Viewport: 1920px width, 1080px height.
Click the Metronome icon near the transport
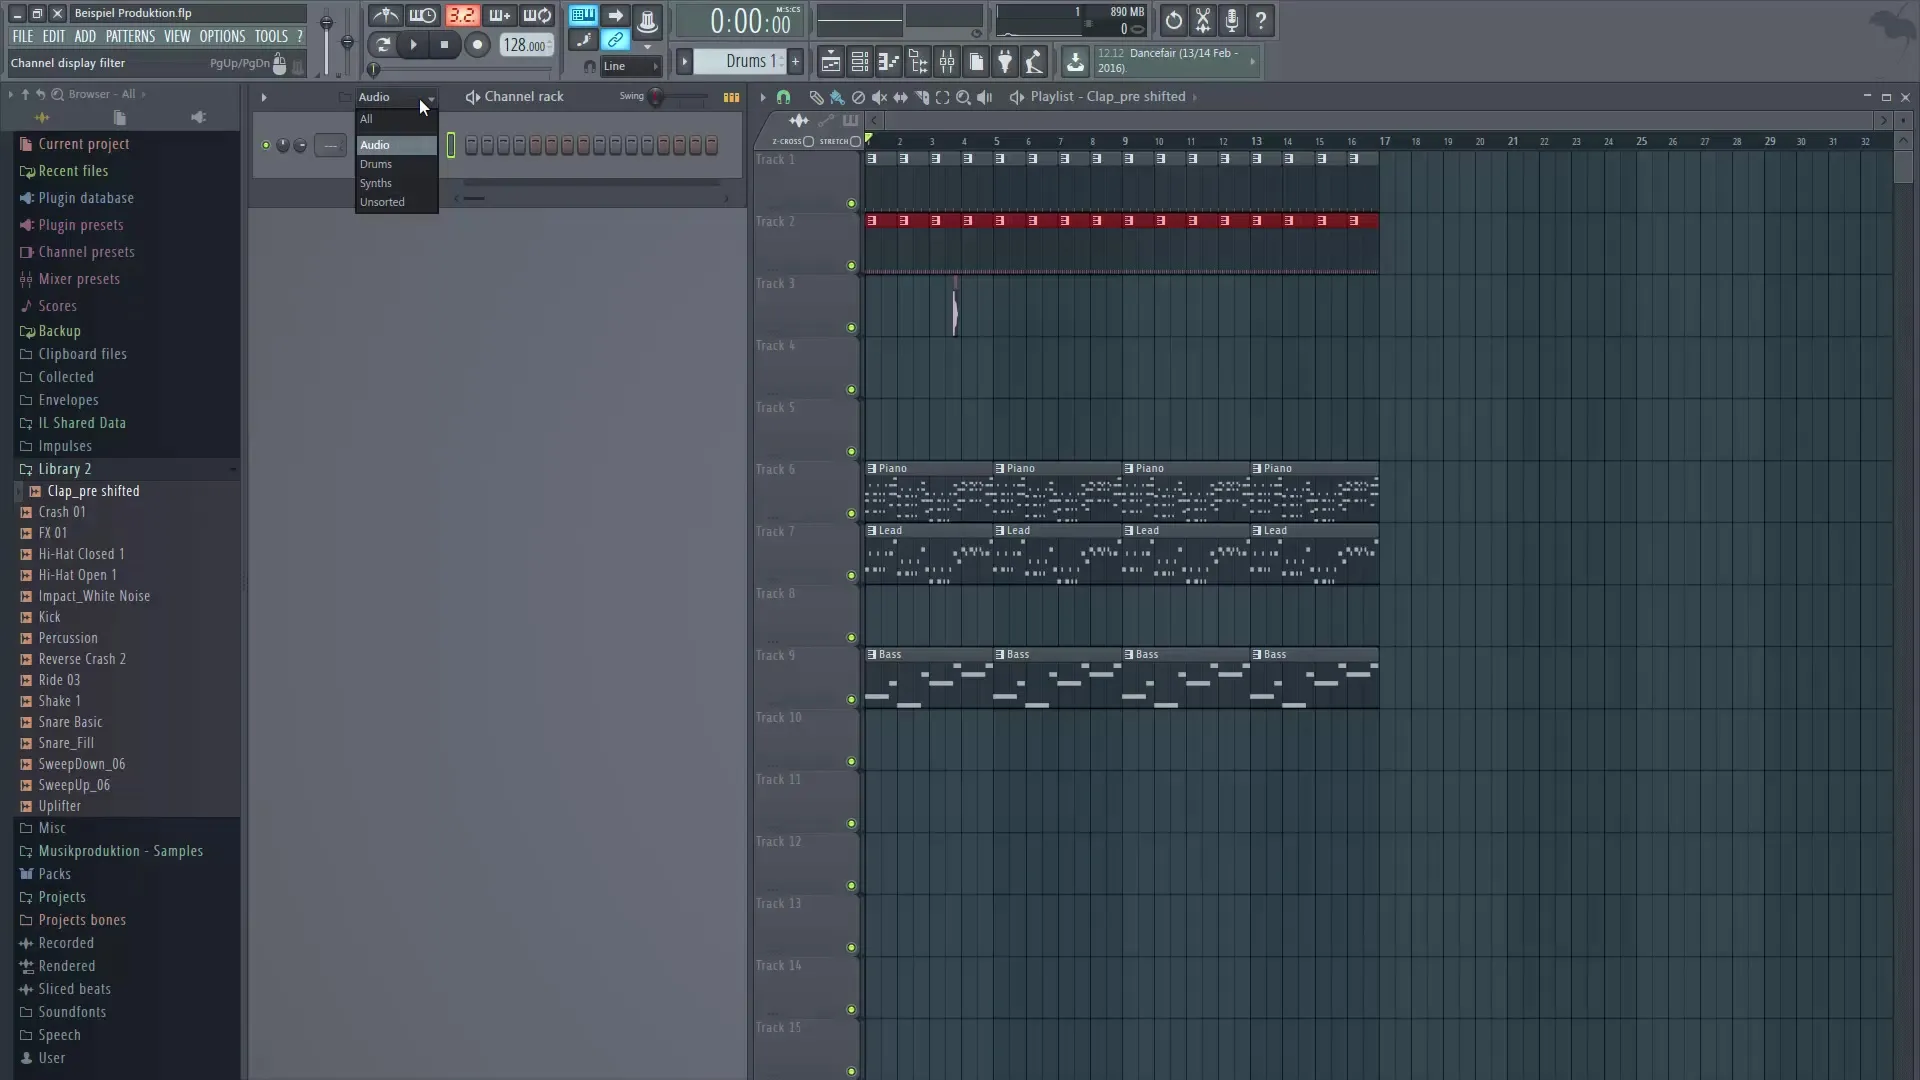385,16
